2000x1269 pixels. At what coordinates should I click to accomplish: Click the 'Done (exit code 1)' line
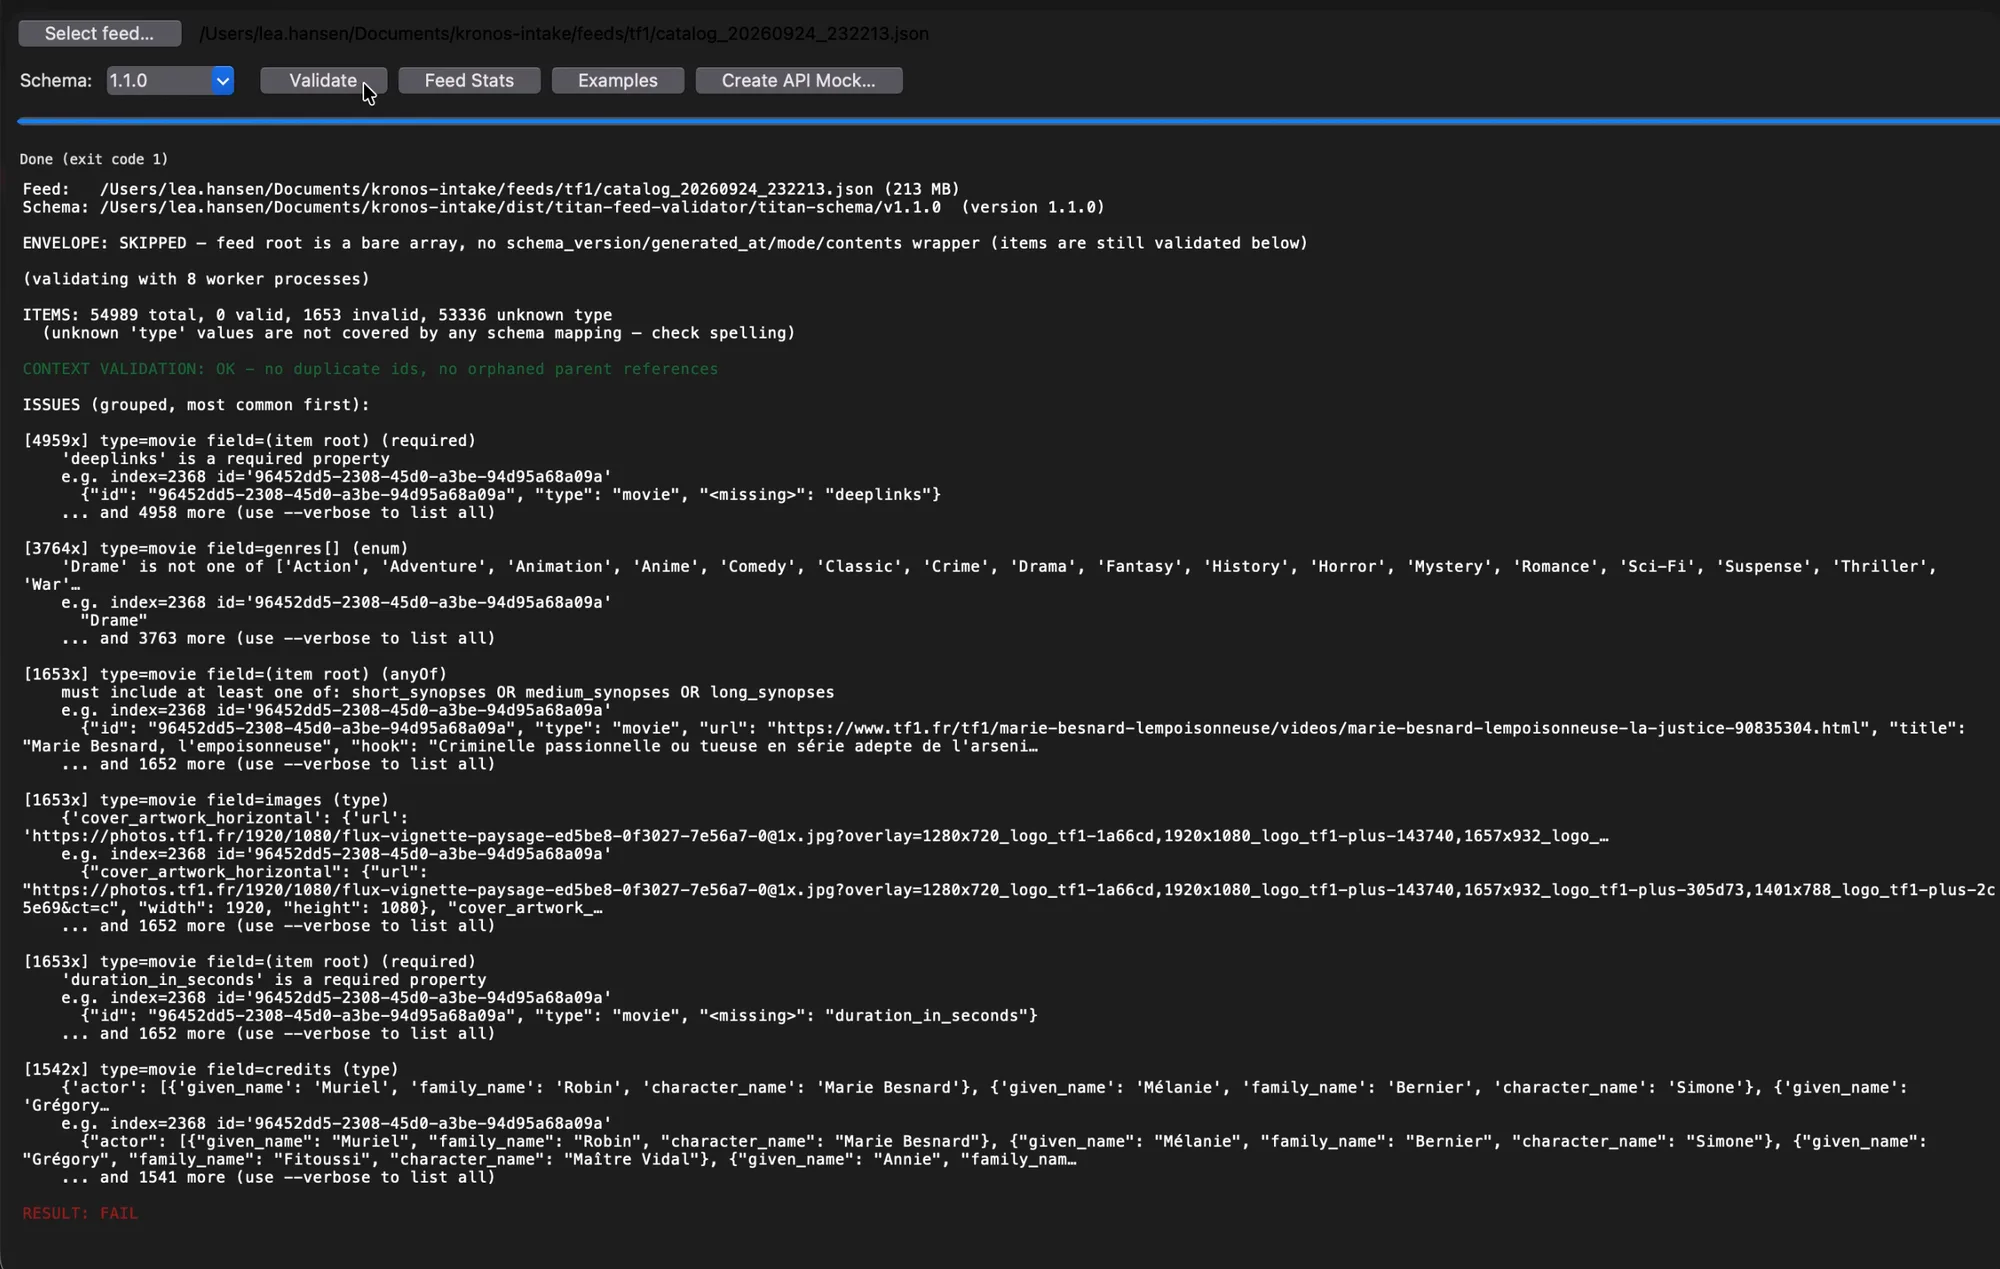[94, 159]
